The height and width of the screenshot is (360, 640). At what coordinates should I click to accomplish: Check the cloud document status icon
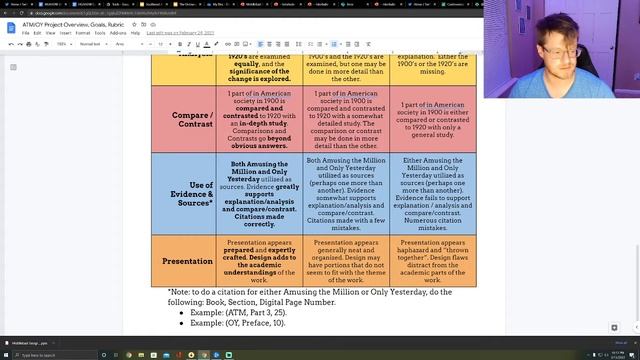click(153, 24)
